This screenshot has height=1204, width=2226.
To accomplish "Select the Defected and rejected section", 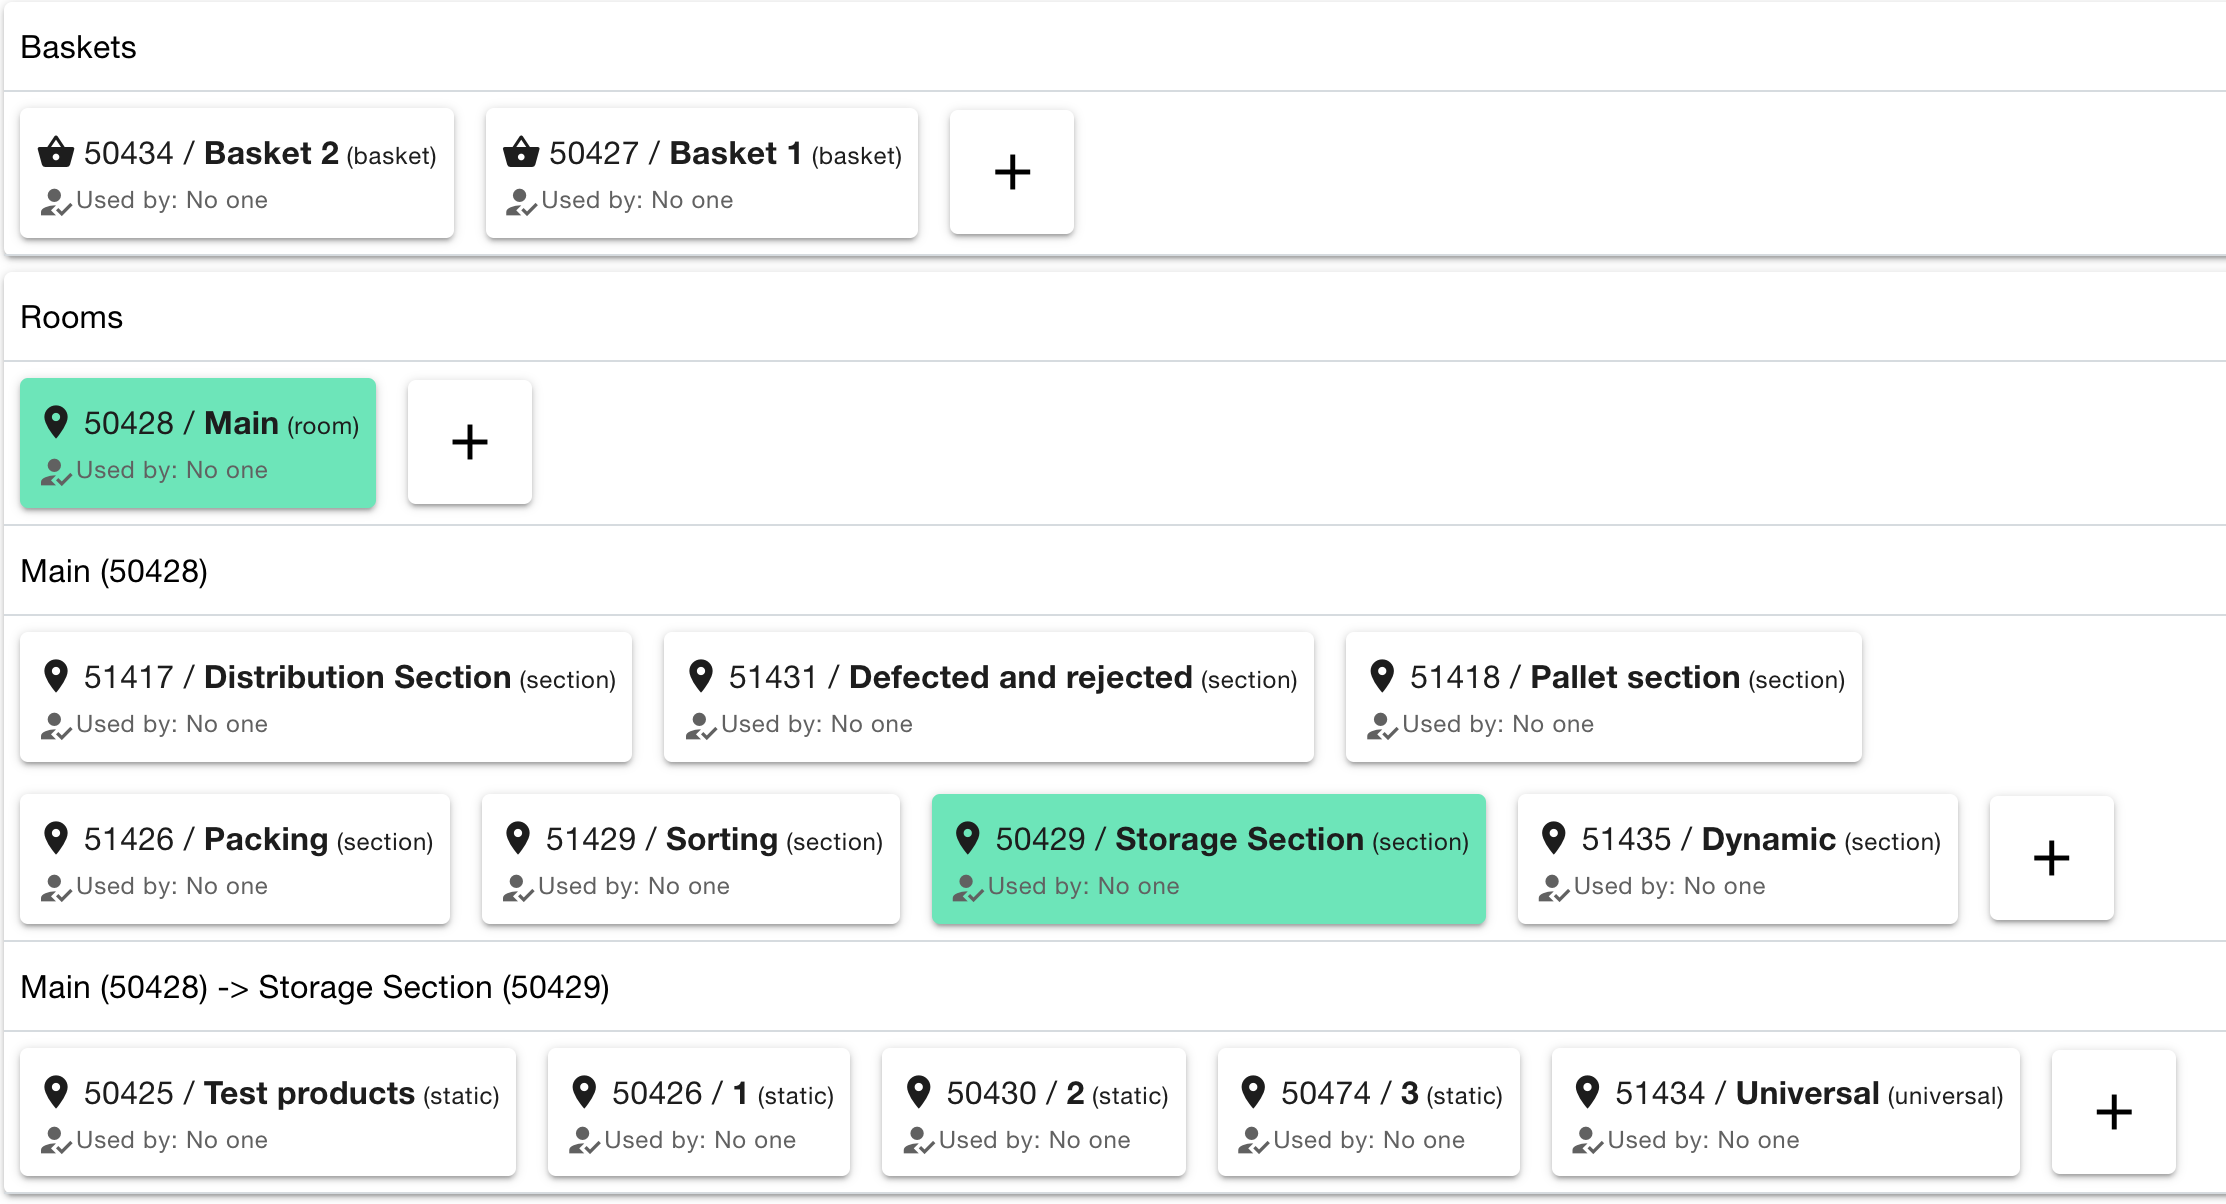I will pos(988,697).
